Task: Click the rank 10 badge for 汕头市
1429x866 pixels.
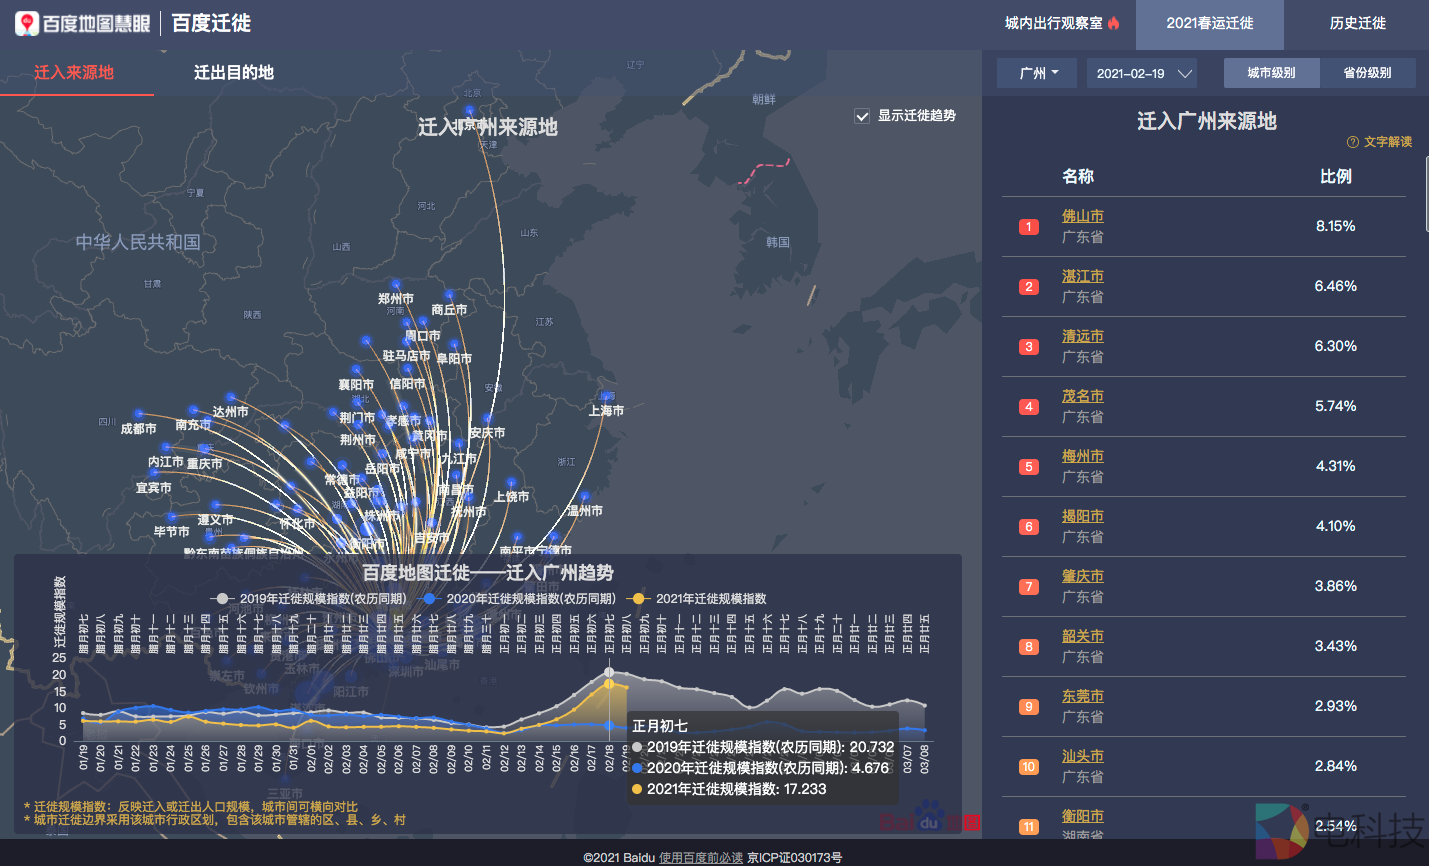Action: pos(1029,767)
